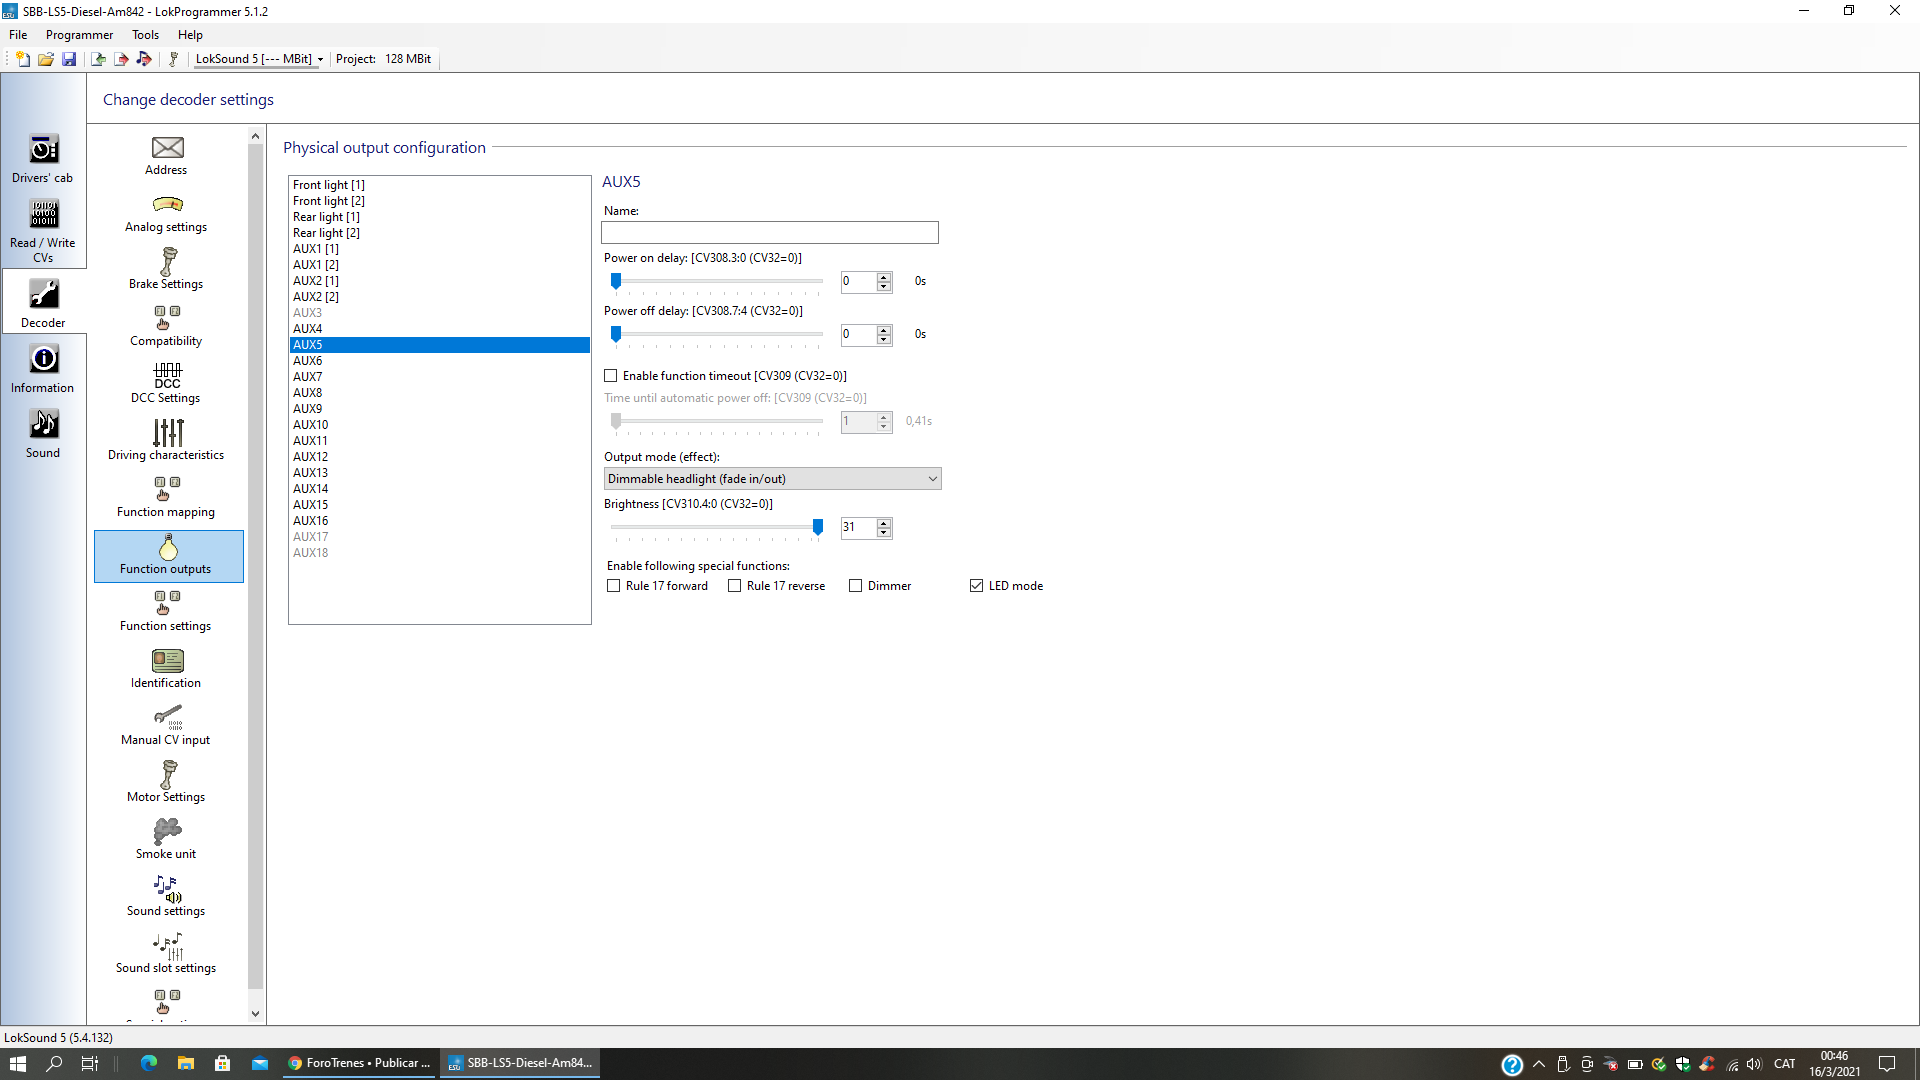1920x1080 pixels.
Task: Switch to the Read / Write CVs view
Action: (x=43, y=231)
